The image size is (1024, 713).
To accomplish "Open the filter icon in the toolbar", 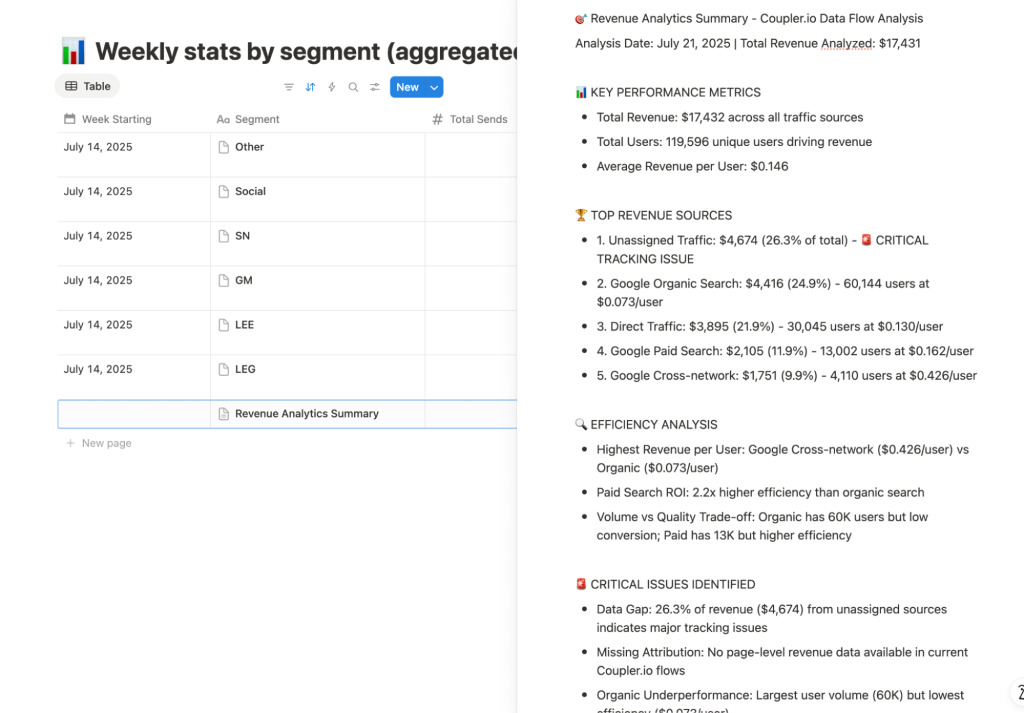I will 289,87.
